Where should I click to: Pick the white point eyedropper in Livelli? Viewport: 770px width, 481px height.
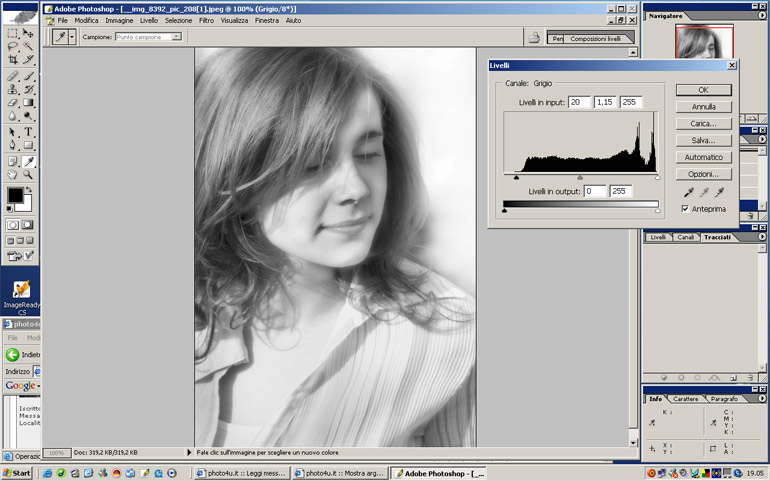coord(719,192)
